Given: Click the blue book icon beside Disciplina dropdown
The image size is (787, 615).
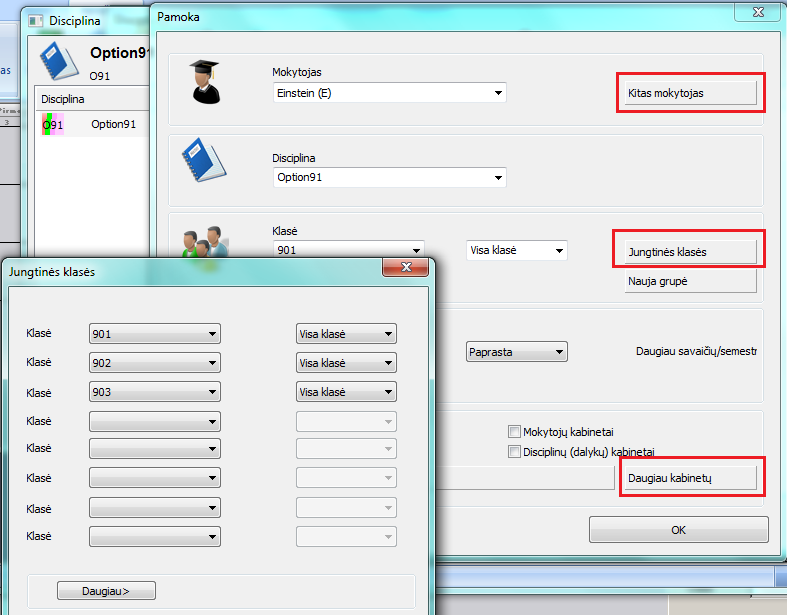Looking at the screenshot, I should (201, 161).
